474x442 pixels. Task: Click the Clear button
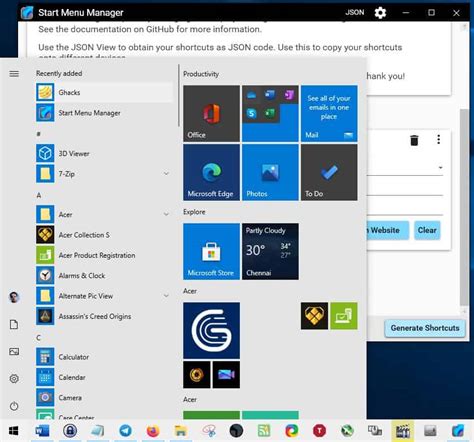427,230
